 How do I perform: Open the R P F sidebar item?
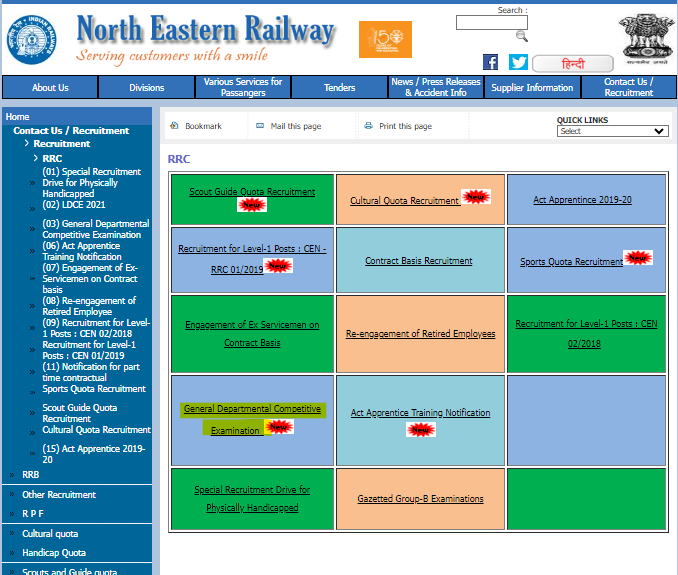click(33, 514)
